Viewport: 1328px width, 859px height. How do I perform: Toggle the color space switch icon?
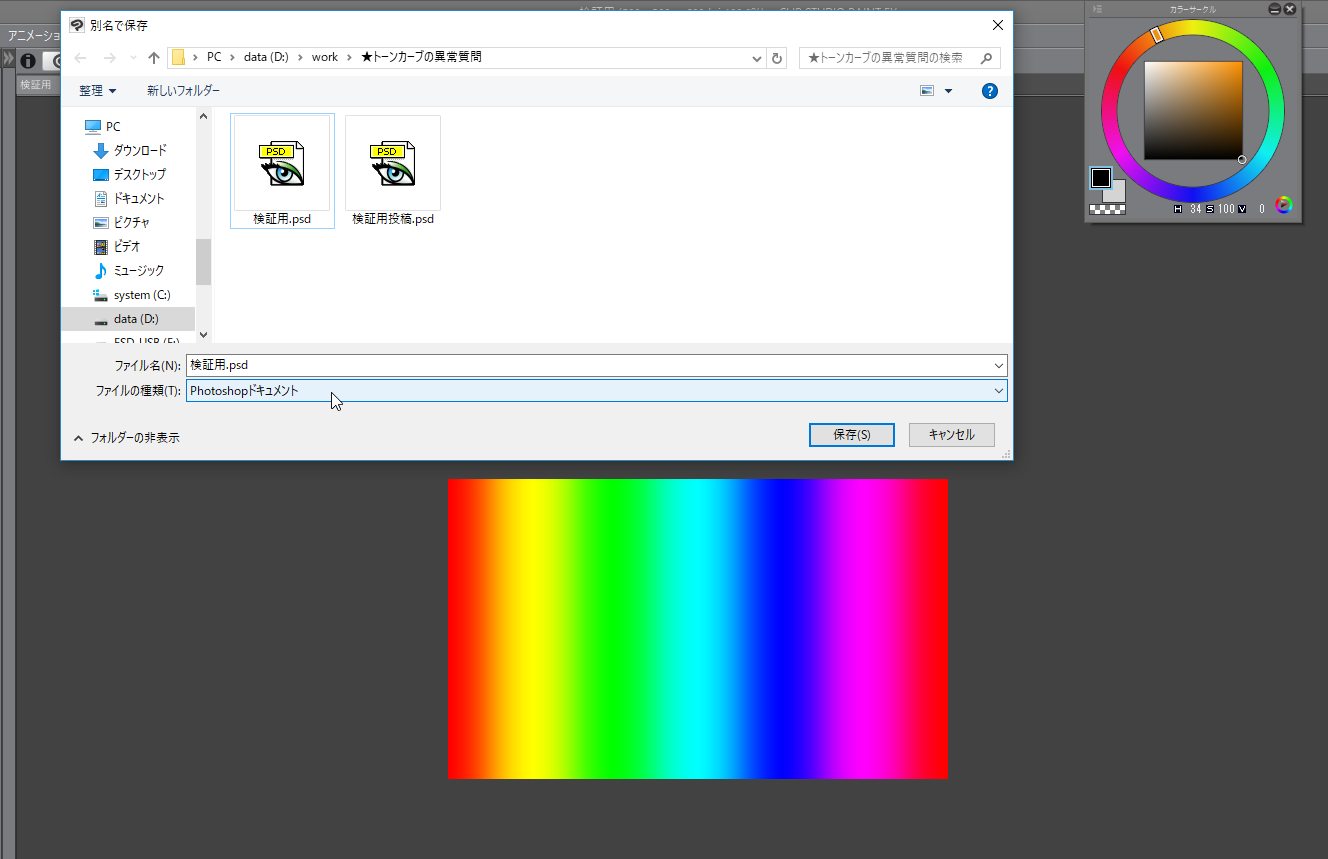tap(1283, 205)
